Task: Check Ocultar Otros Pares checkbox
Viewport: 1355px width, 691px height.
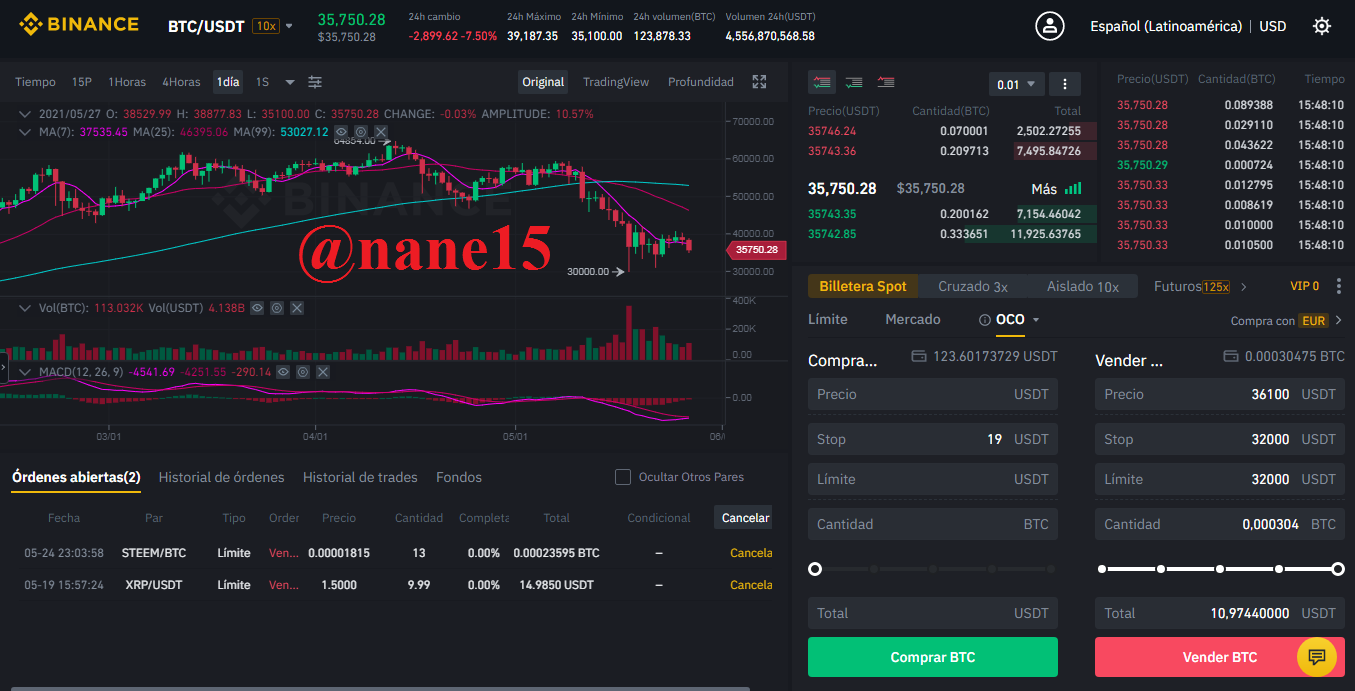Action: click(622, 477)
